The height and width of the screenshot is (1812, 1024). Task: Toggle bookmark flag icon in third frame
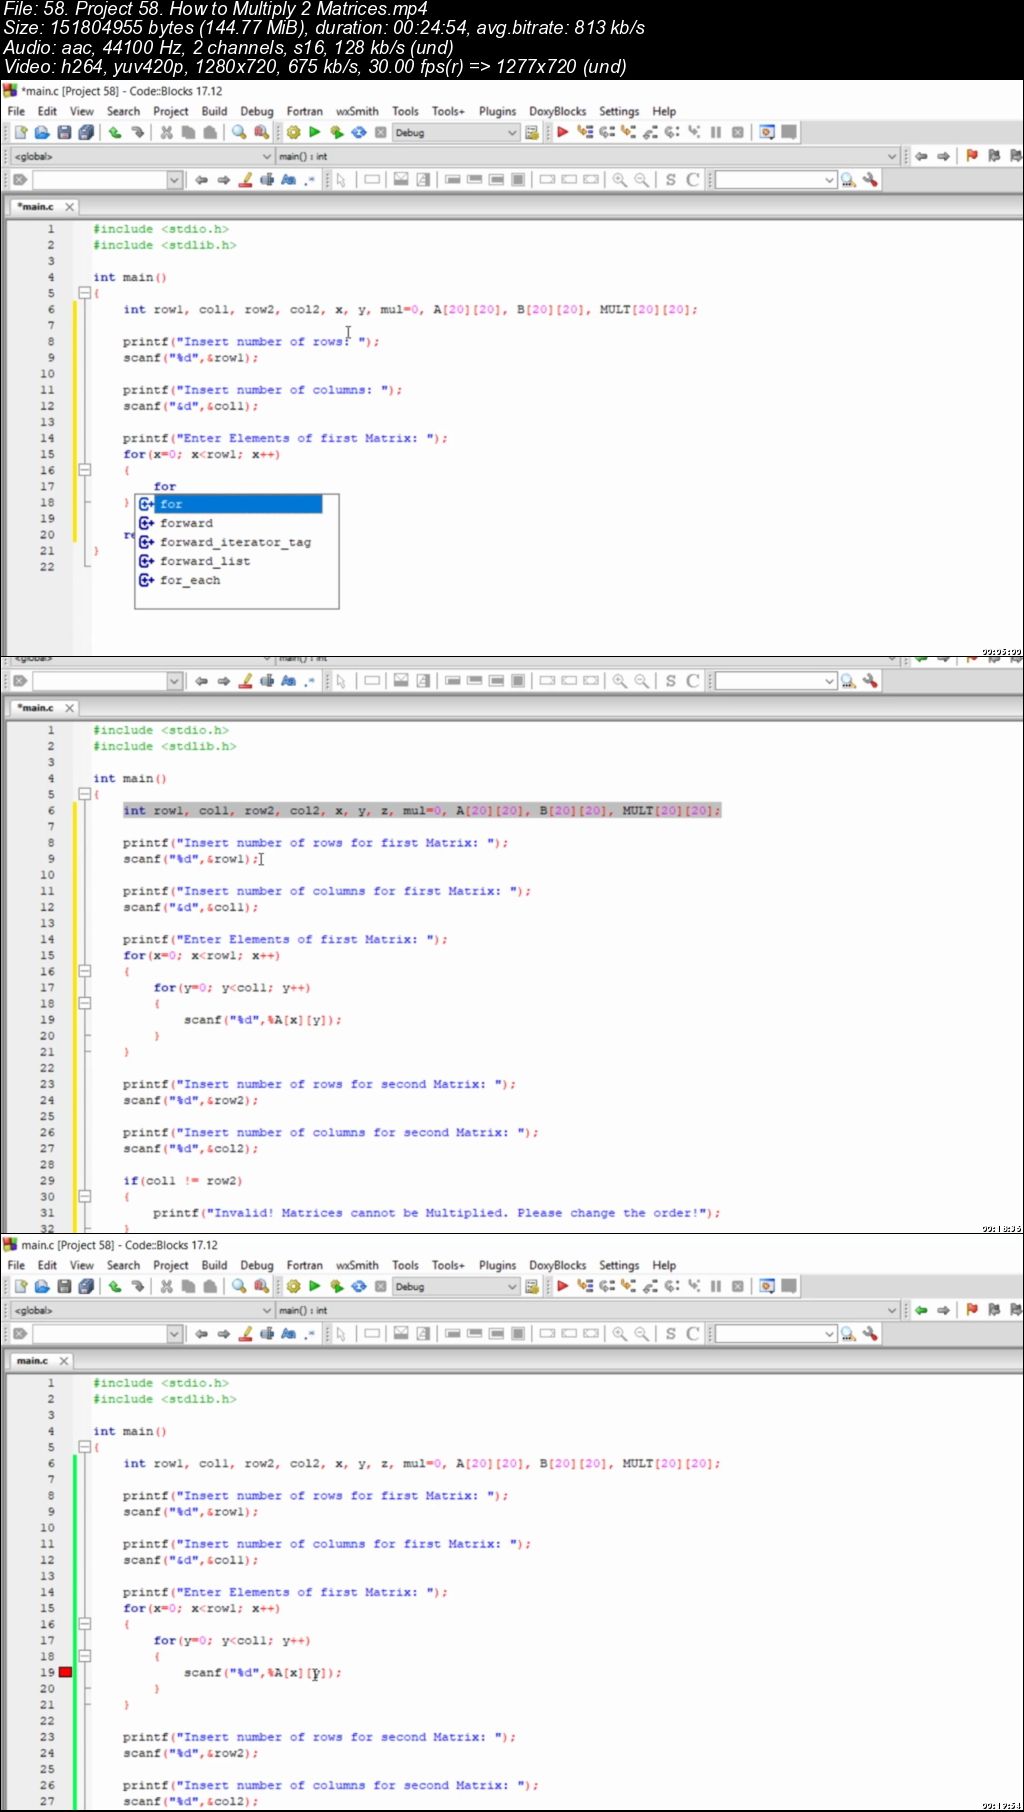972,1310
